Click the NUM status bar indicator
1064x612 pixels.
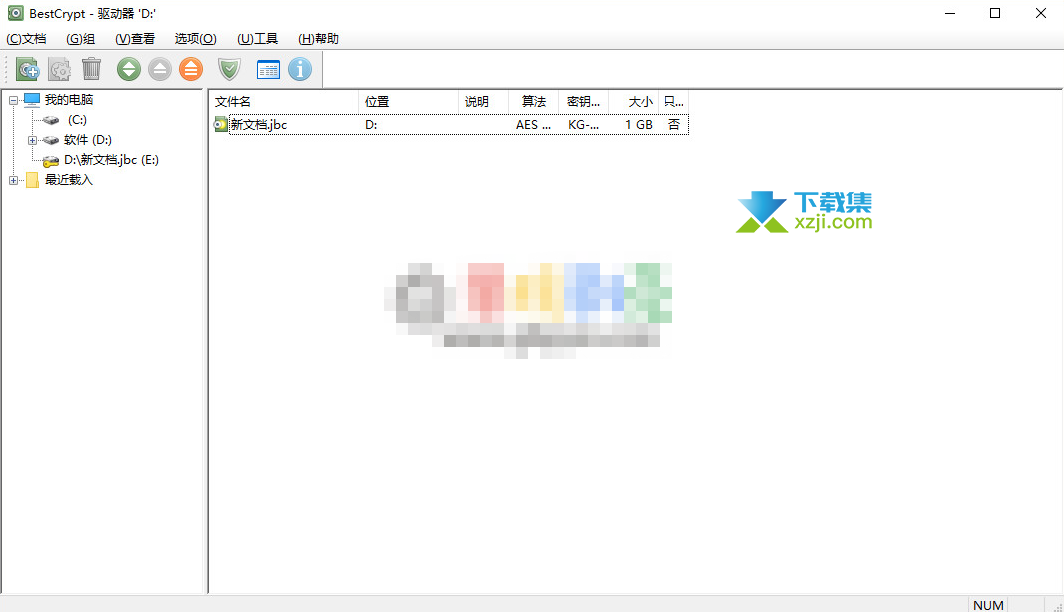(988, 605)
